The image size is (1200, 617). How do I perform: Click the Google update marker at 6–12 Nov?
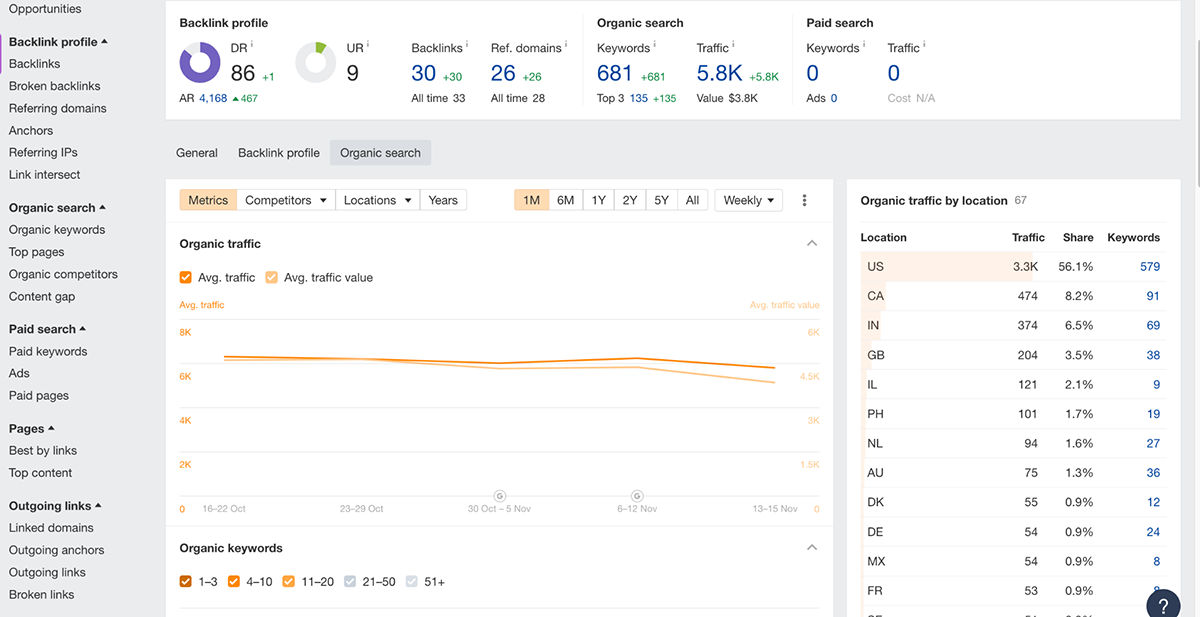[637, 495]
